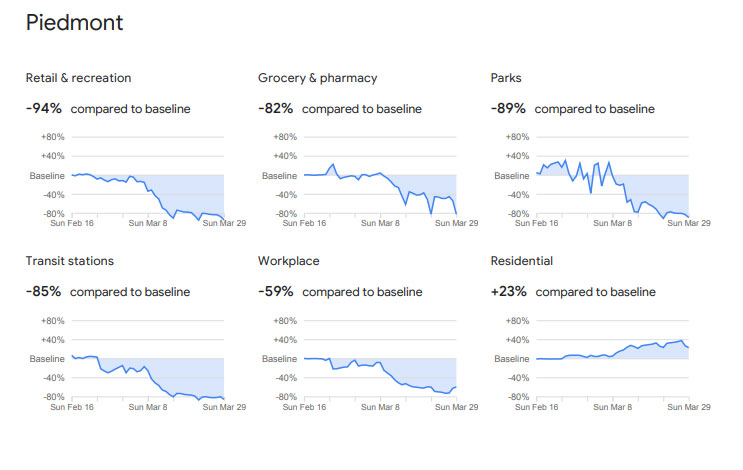Click the -82% grocery percentage value

point(275,108)
